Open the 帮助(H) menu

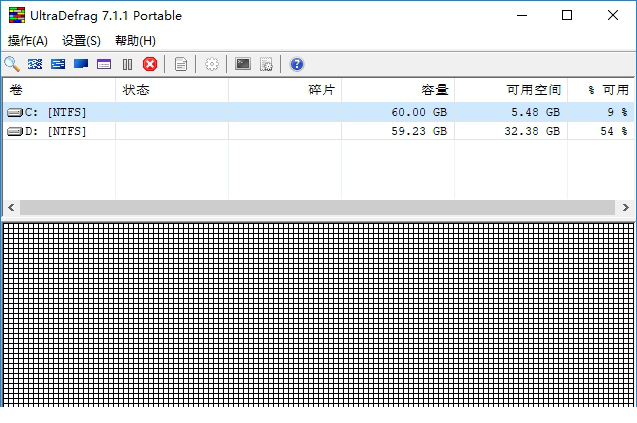135,41
